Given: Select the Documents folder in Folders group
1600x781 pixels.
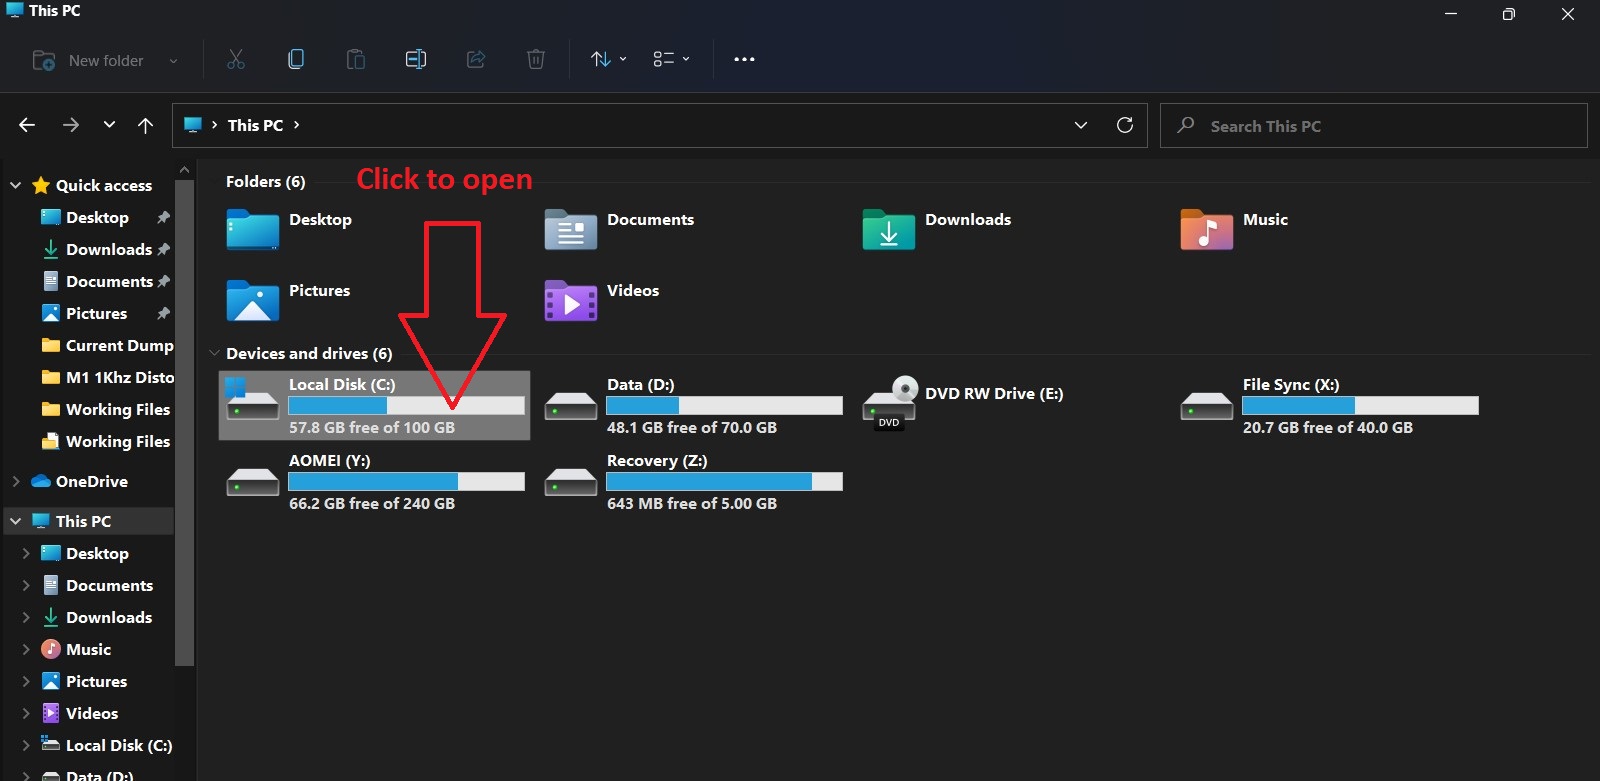Looking at the screenshot, I should [x=619, y=229].
